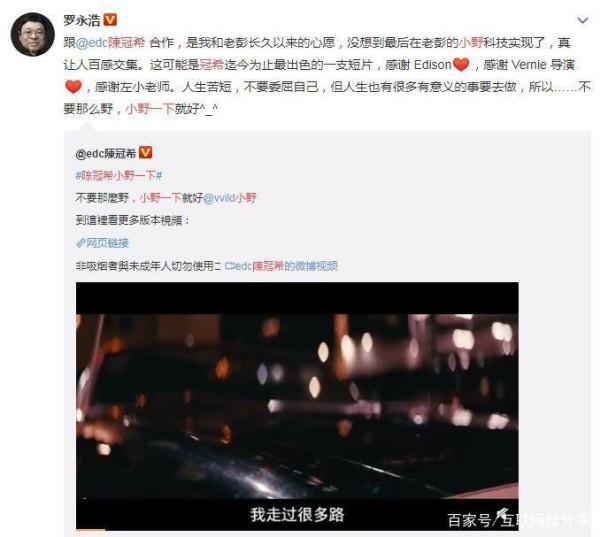Open the reposted author @edc陳冠希 name
Image resolution: width=600 pixels, height=537 pixels.
point(106,153)
